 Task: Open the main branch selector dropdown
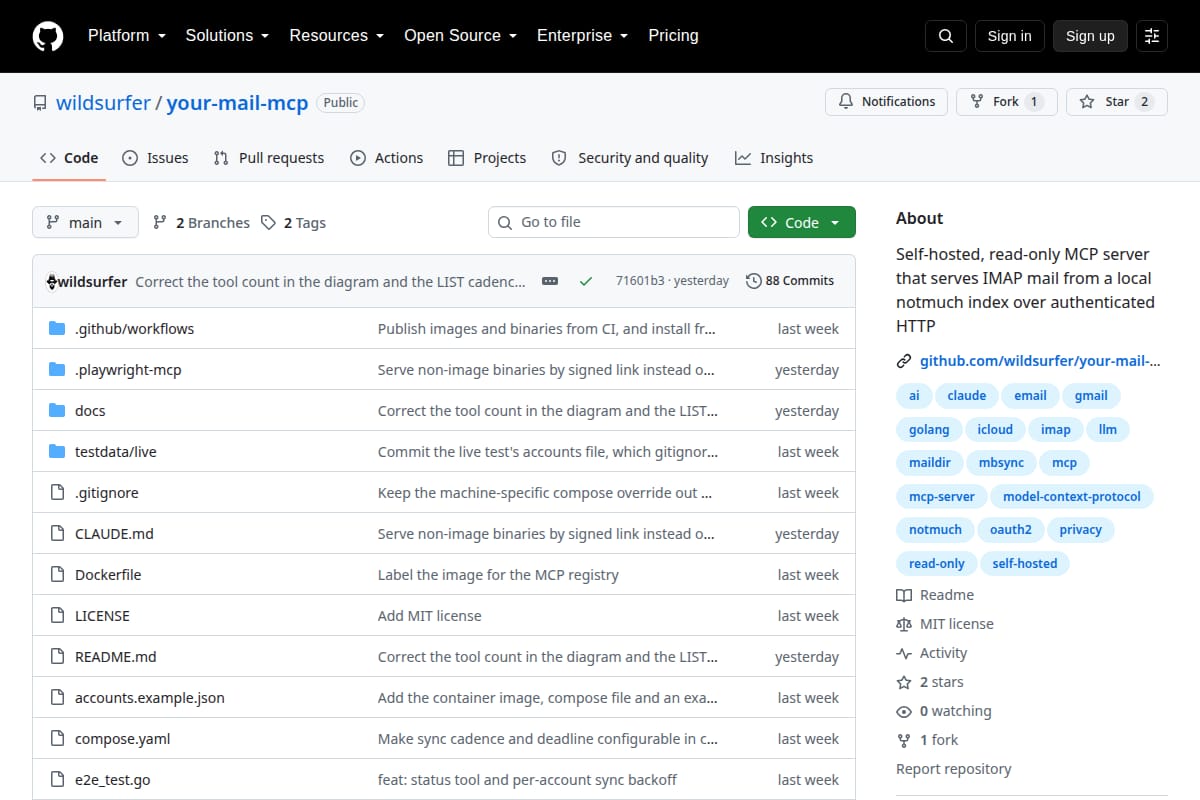[85, 222]
